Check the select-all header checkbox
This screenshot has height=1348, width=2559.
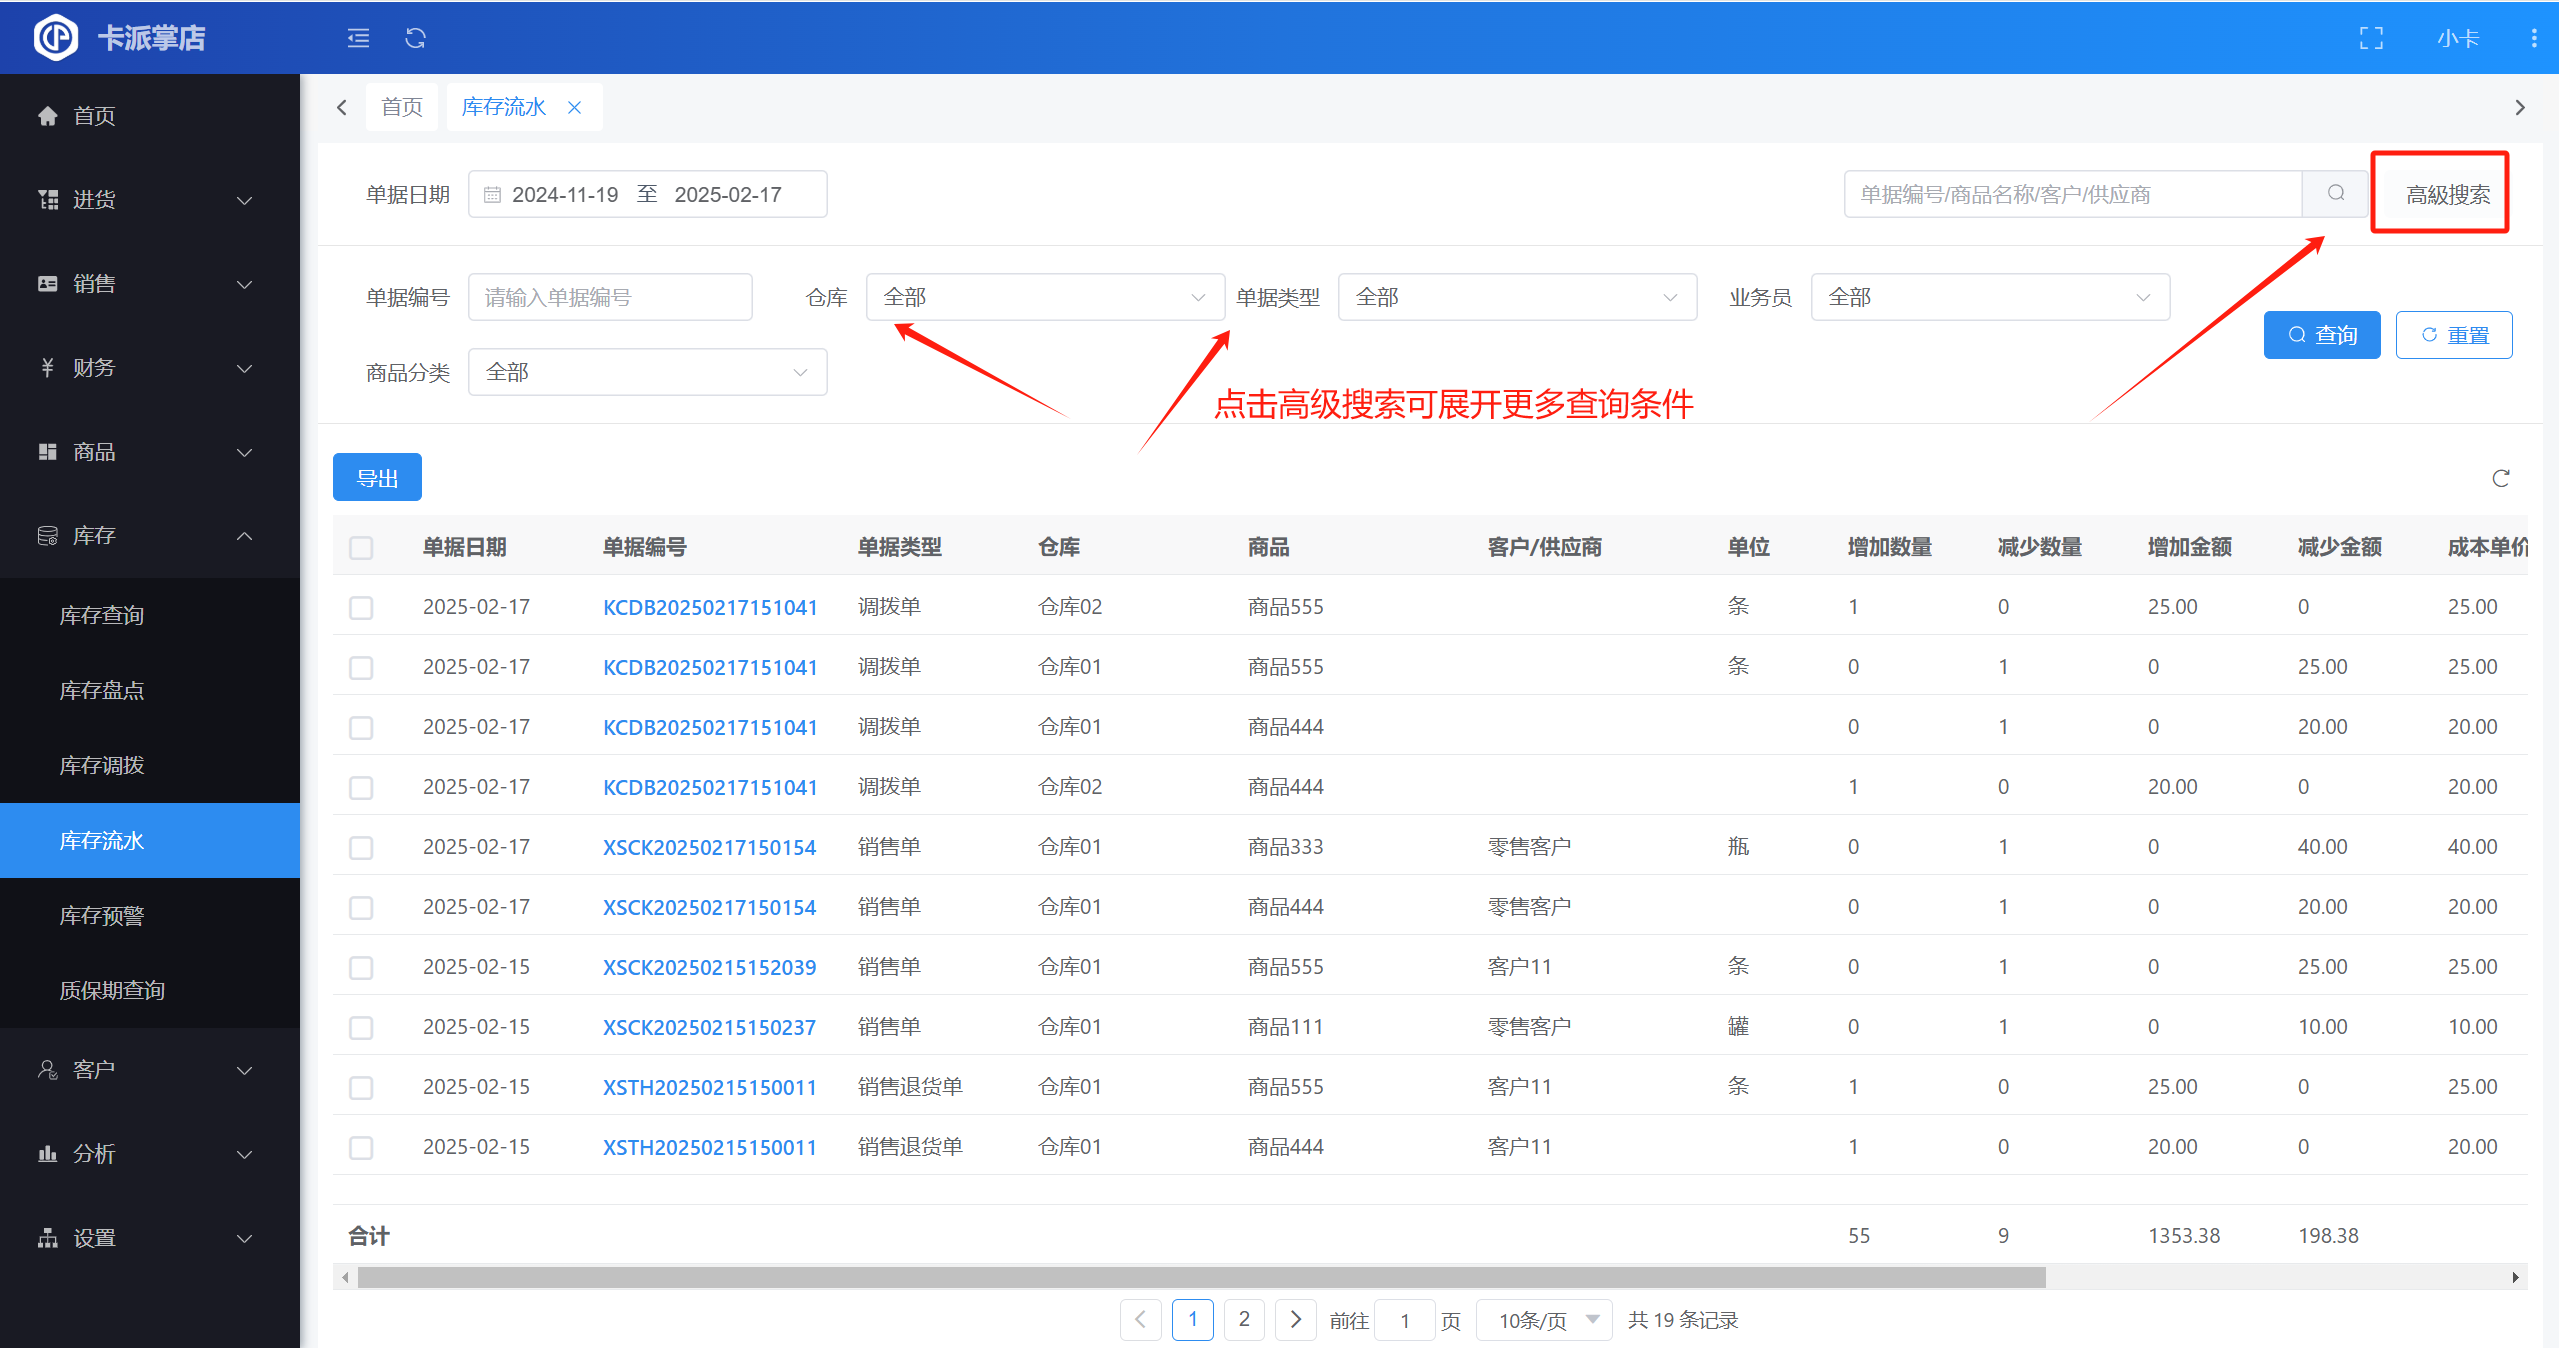pyautogui.click(x=361, y=548)
